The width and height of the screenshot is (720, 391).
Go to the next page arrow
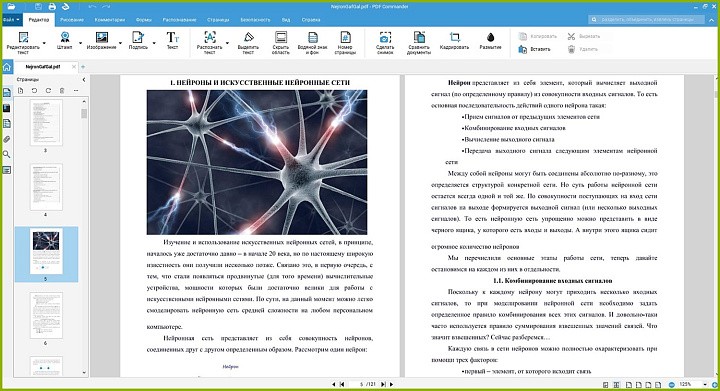(392, 384)
